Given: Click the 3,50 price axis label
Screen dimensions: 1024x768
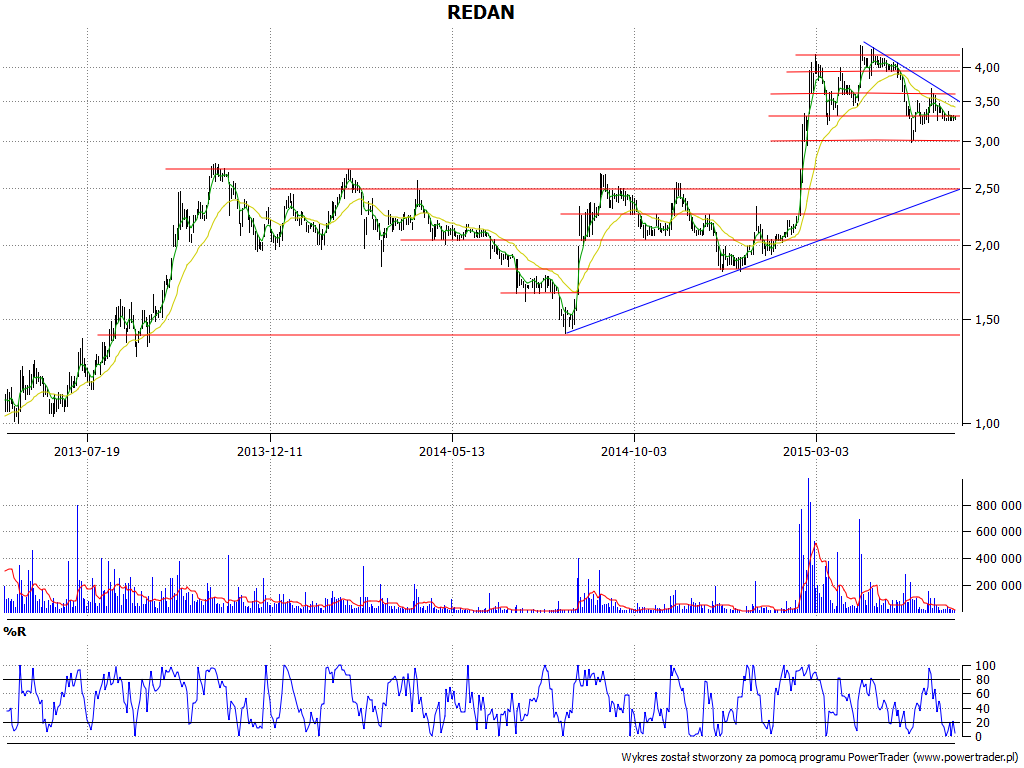Looking at the screenshot, I should (x=986, y=102).
